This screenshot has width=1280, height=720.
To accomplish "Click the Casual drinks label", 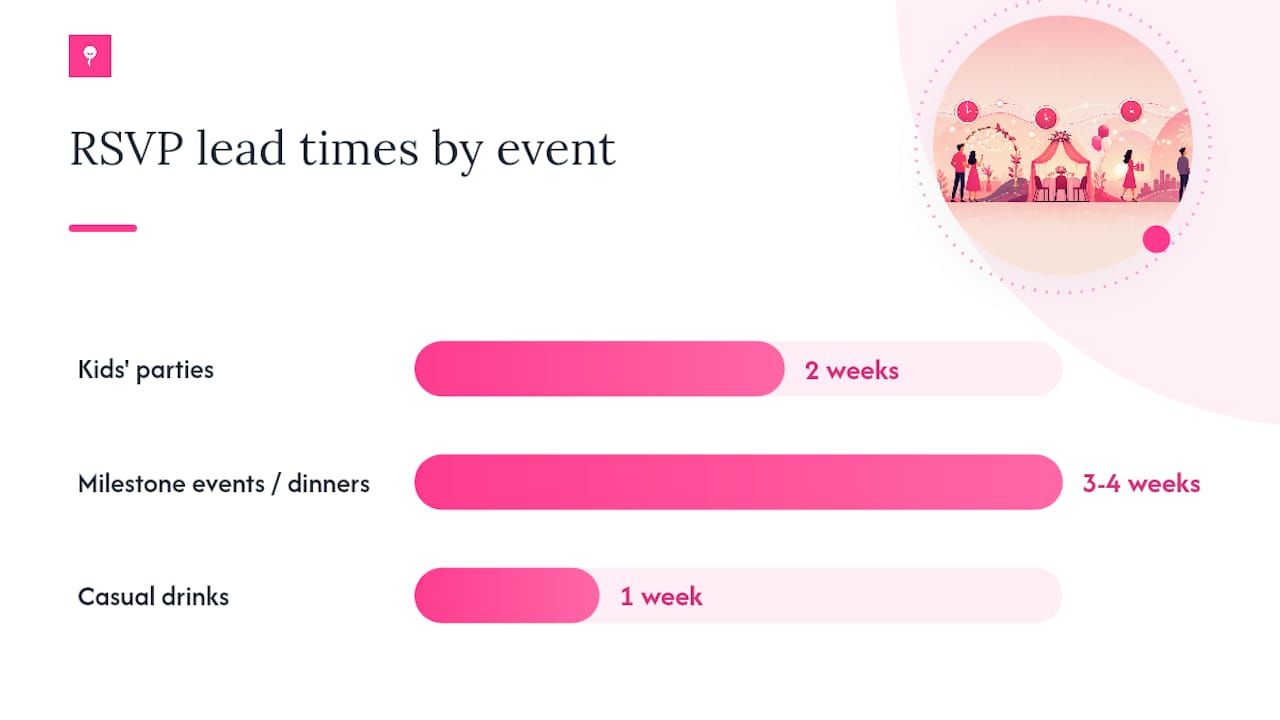I will click(x=153, y=597).
